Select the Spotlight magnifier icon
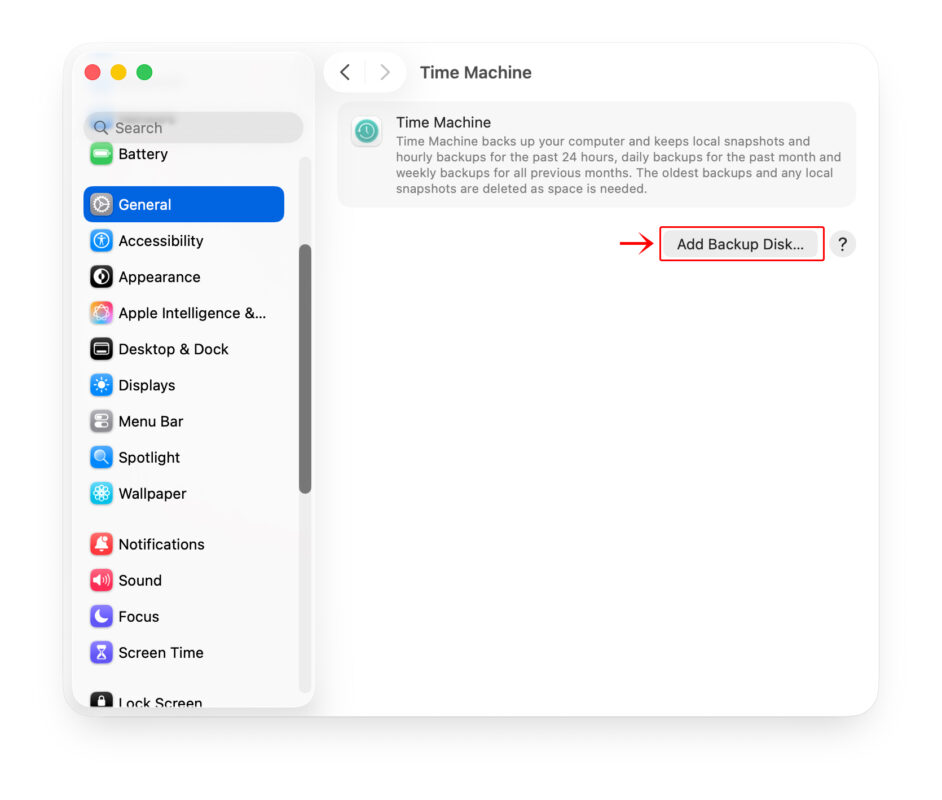 tap(101, 457)
